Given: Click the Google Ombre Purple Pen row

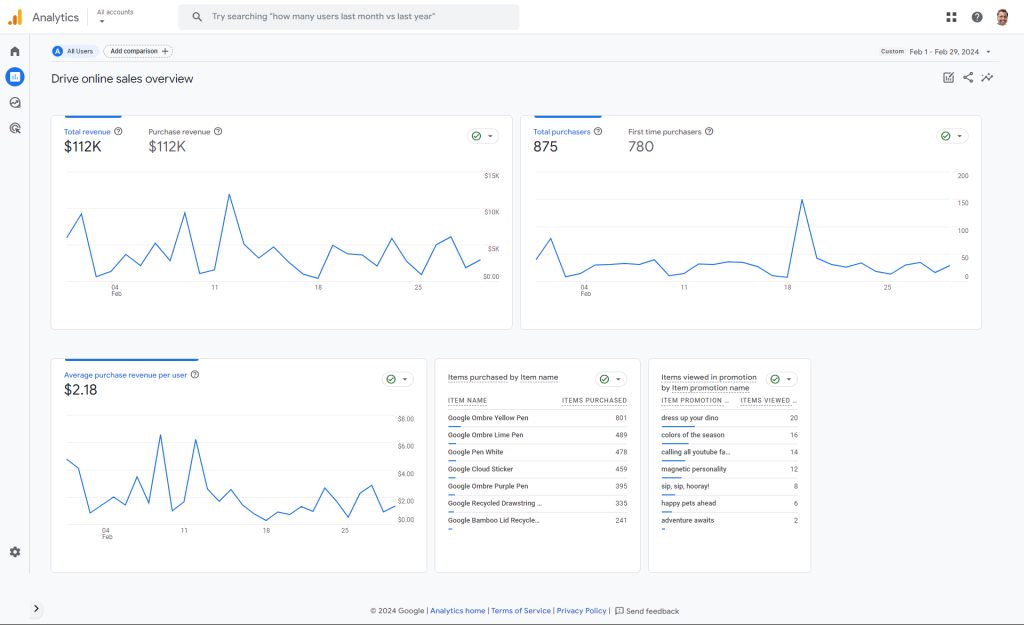Looking at the screenshot, I should [x=537, y=487].
